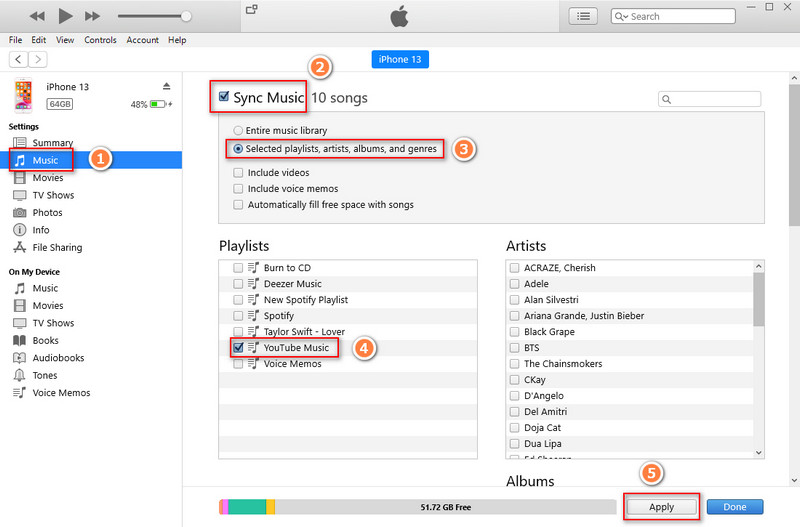This screenshot has height=527, width=800.
Task: Click the iPhone 13 device button
Action: coord(400,59)
